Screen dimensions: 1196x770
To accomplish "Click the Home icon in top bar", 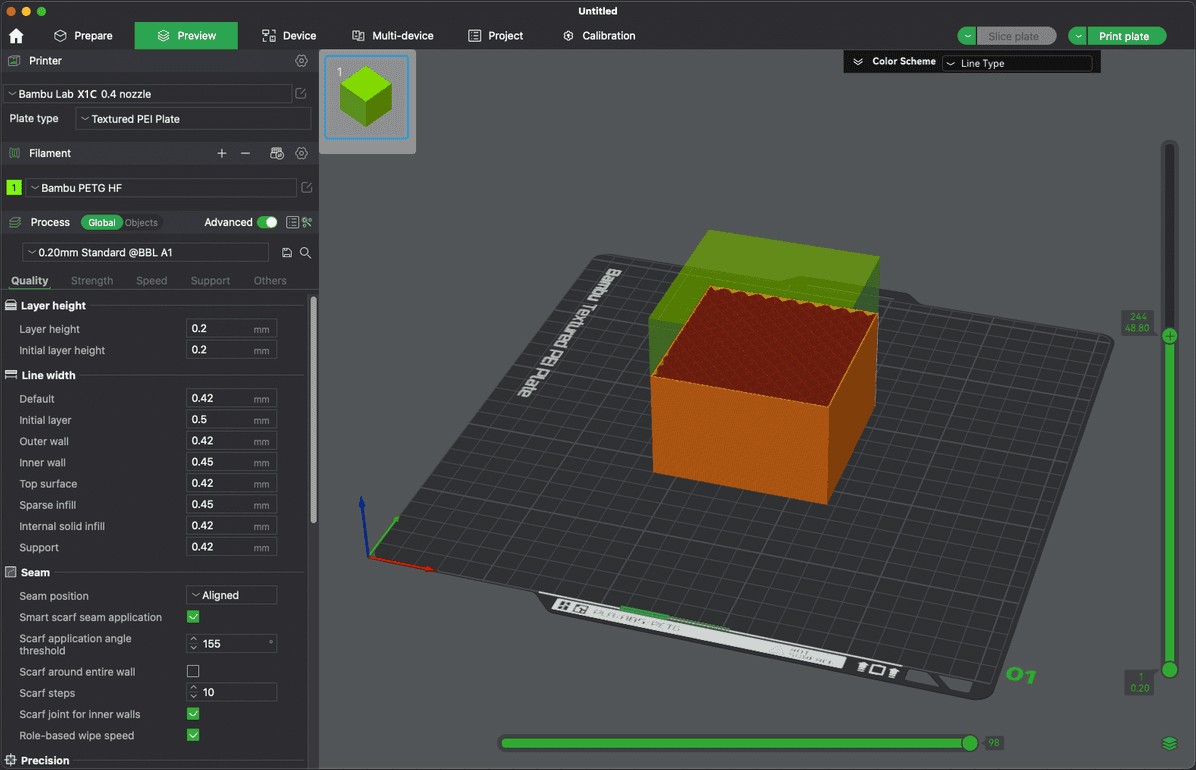I will (x=16, y=36).
